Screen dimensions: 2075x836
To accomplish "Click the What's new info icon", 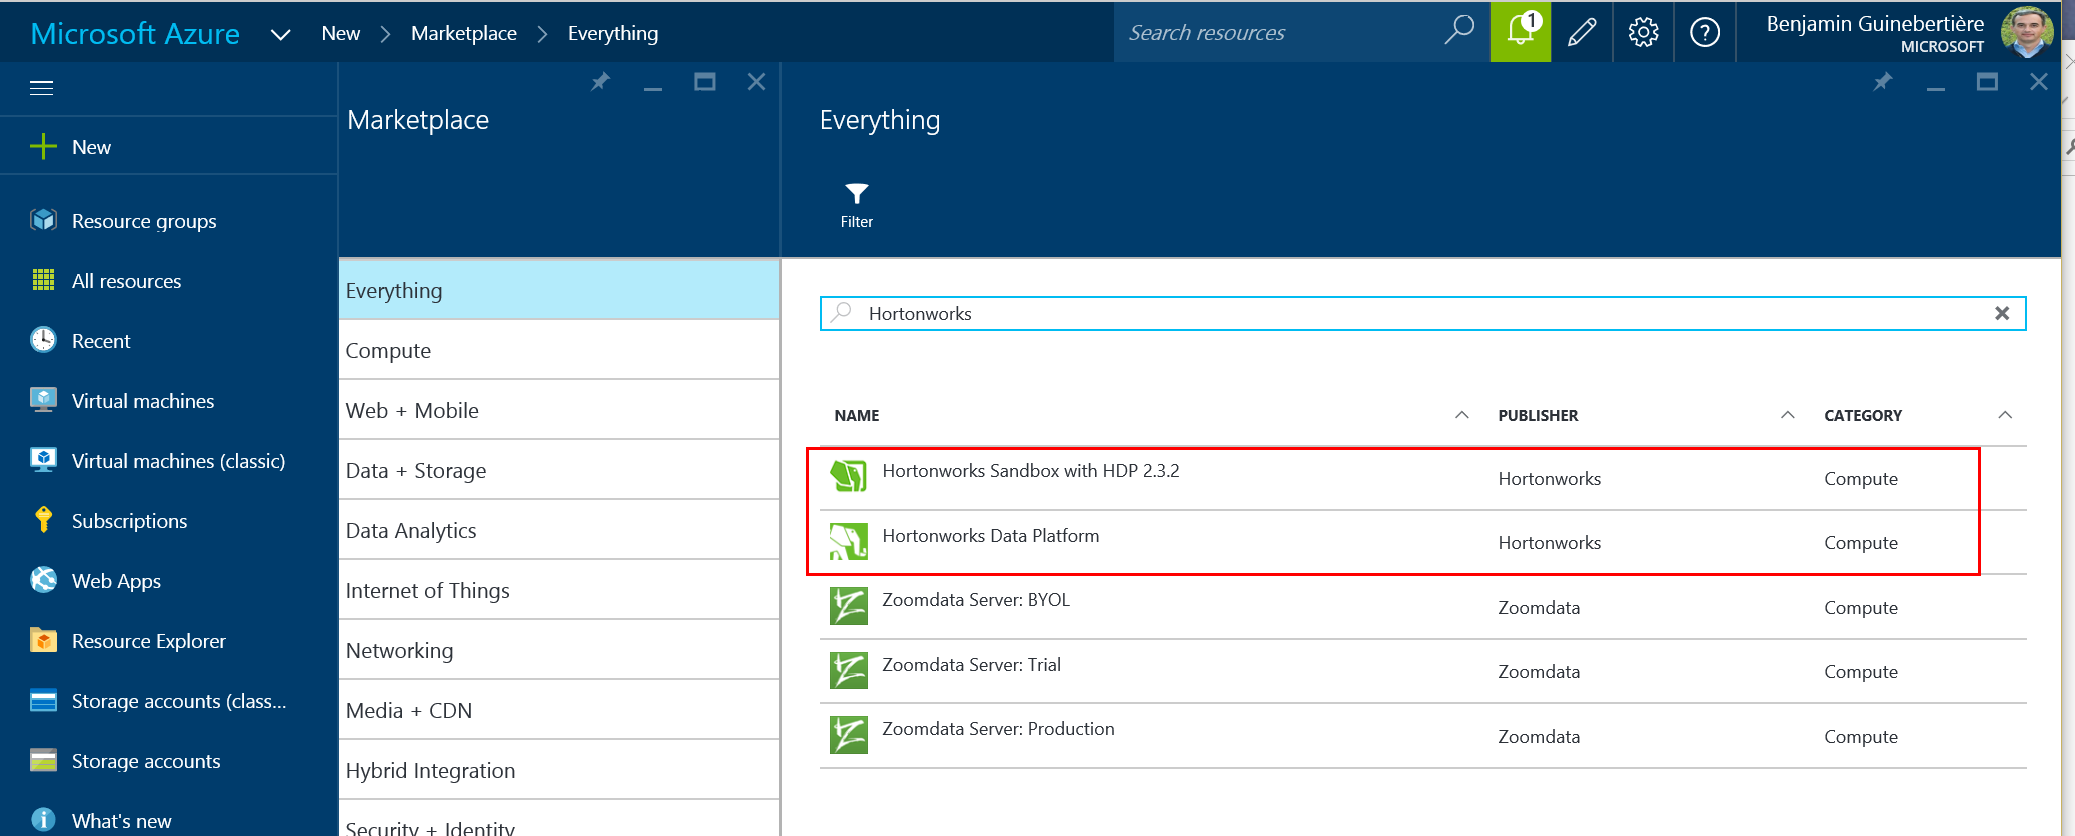I will 43,820.
